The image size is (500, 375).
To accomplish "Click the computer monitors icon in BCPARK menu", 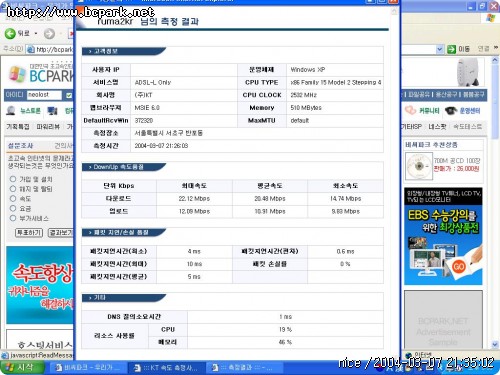I will click(53, 110).
